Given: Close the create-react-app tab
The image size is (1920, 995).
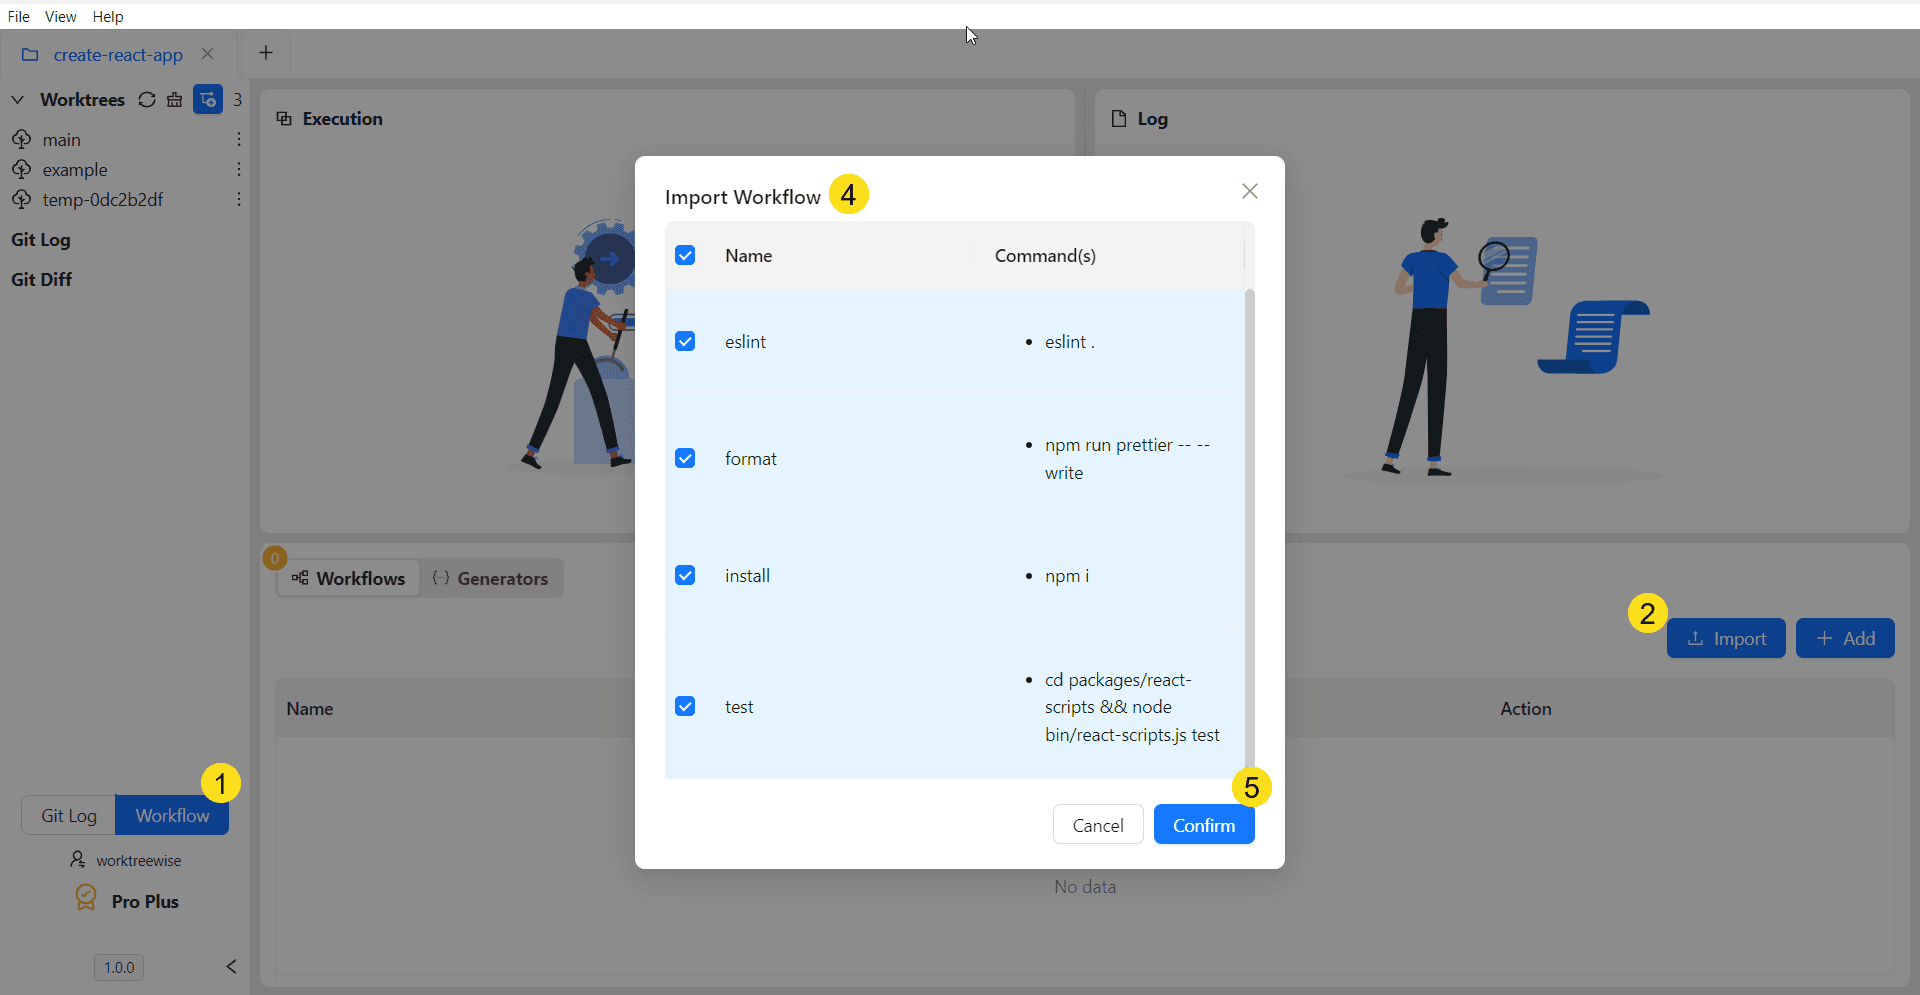Looking at the screenshot, I should [x=208, y=54].
